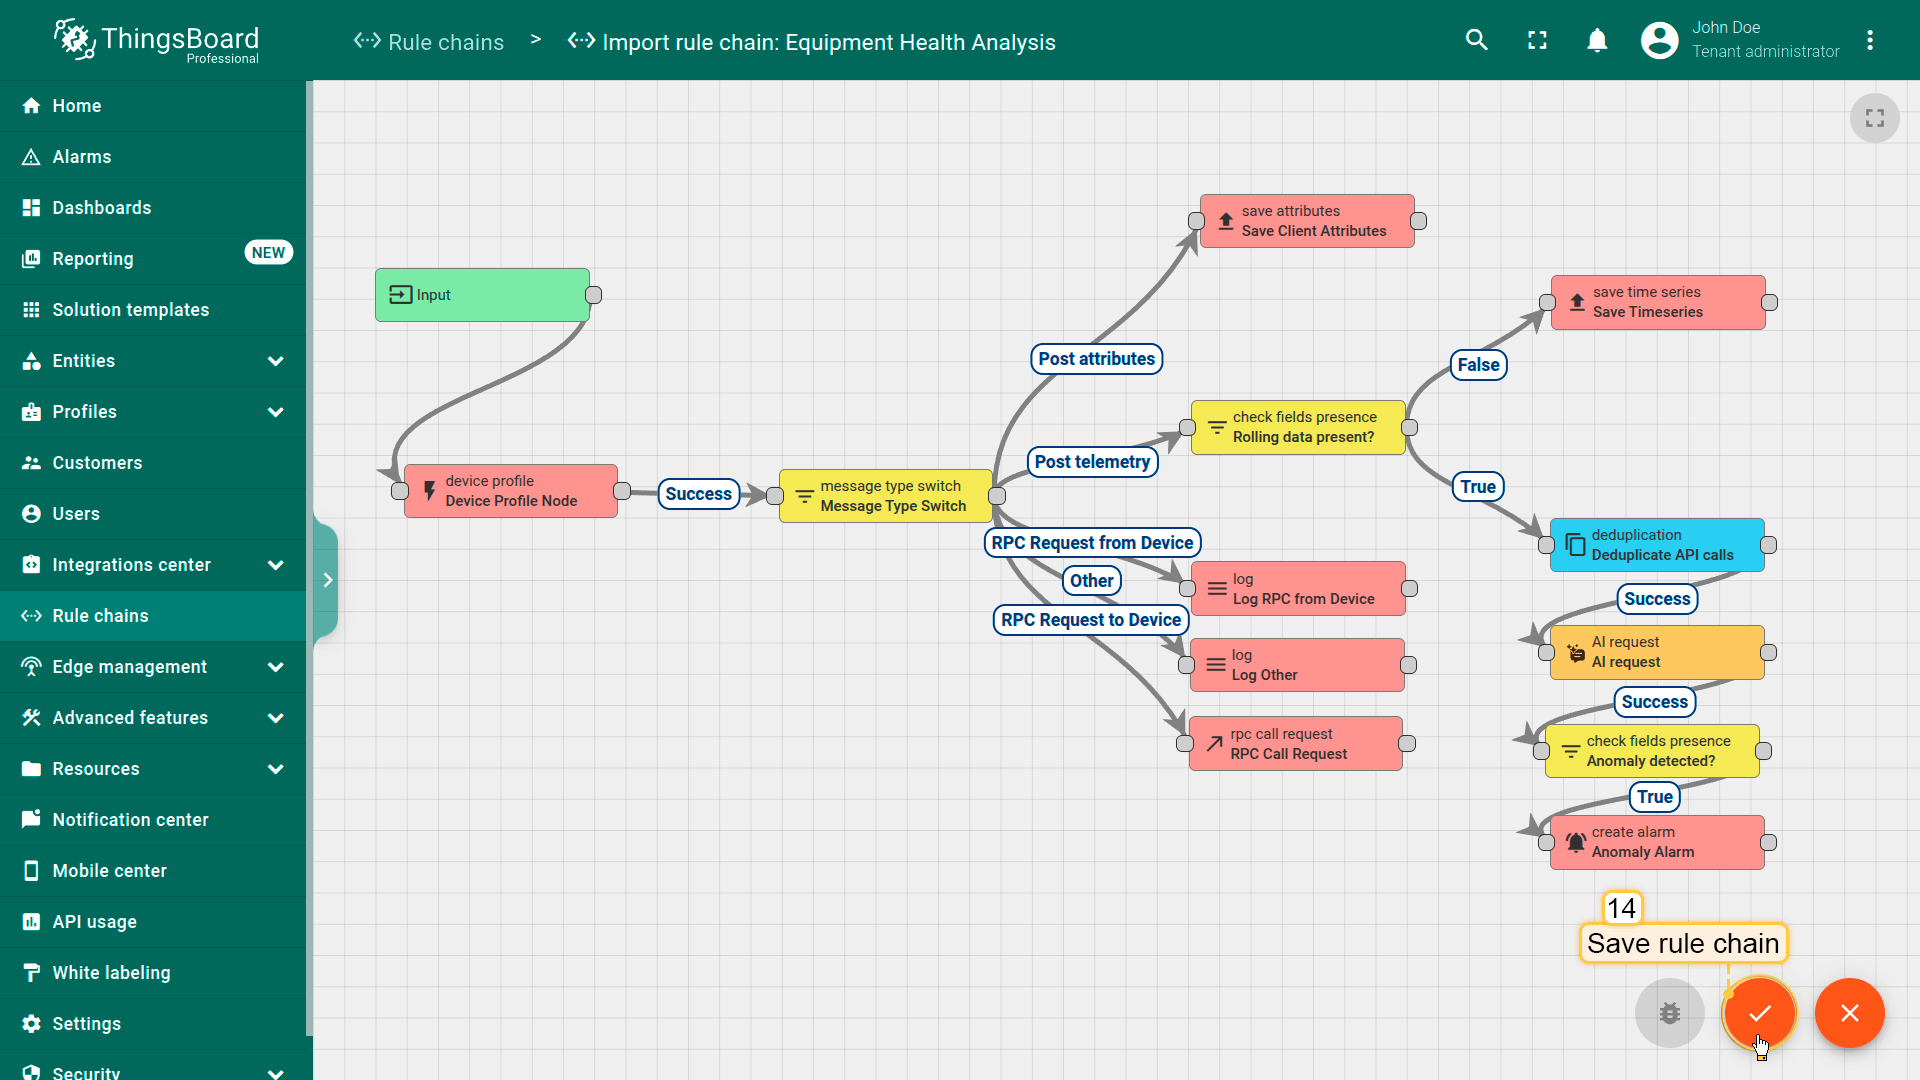
Task: Click the True label after Rolling data
Action: (x=1478, y=487)
